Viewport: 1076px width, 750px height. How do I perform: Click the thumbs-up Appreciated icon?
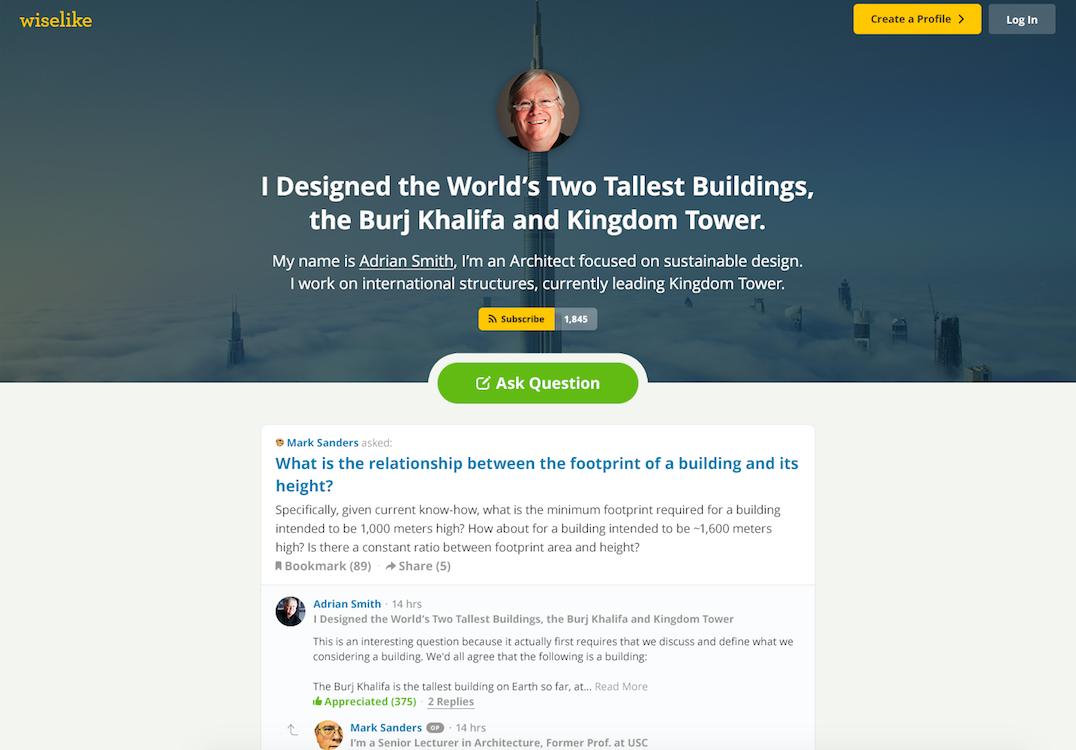tap(317, 701)
